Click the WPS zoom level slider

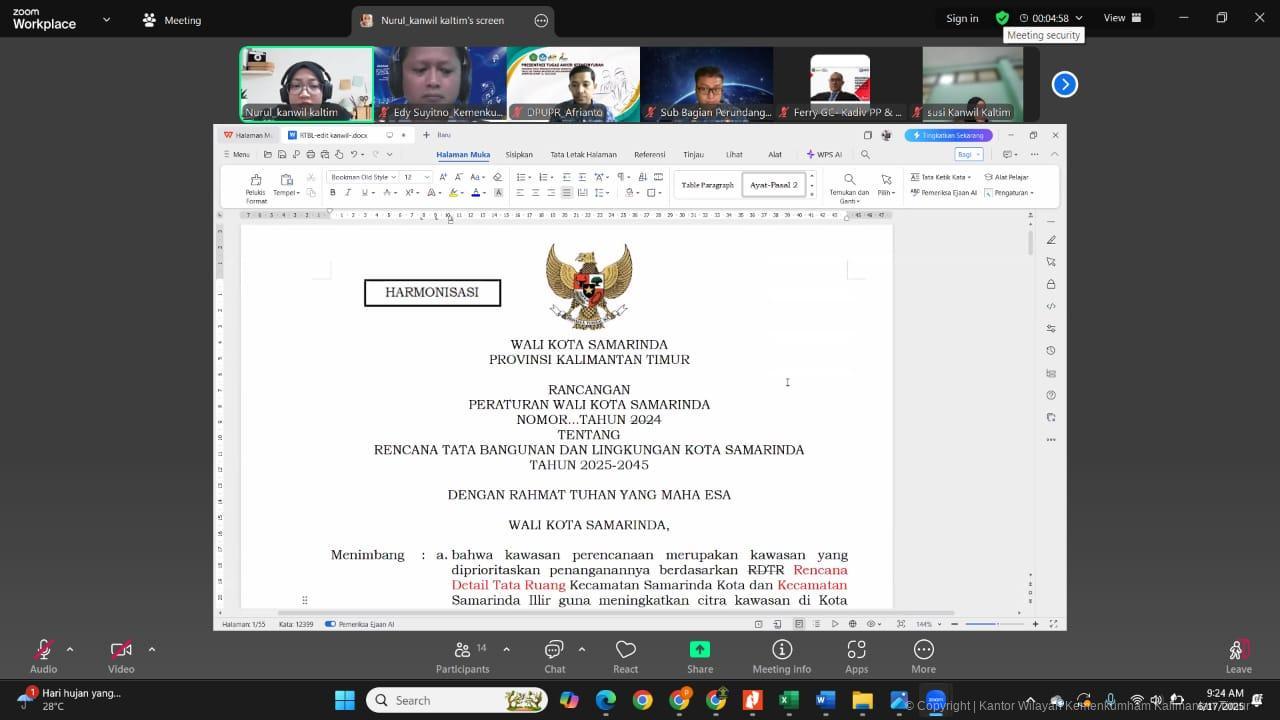994,624
